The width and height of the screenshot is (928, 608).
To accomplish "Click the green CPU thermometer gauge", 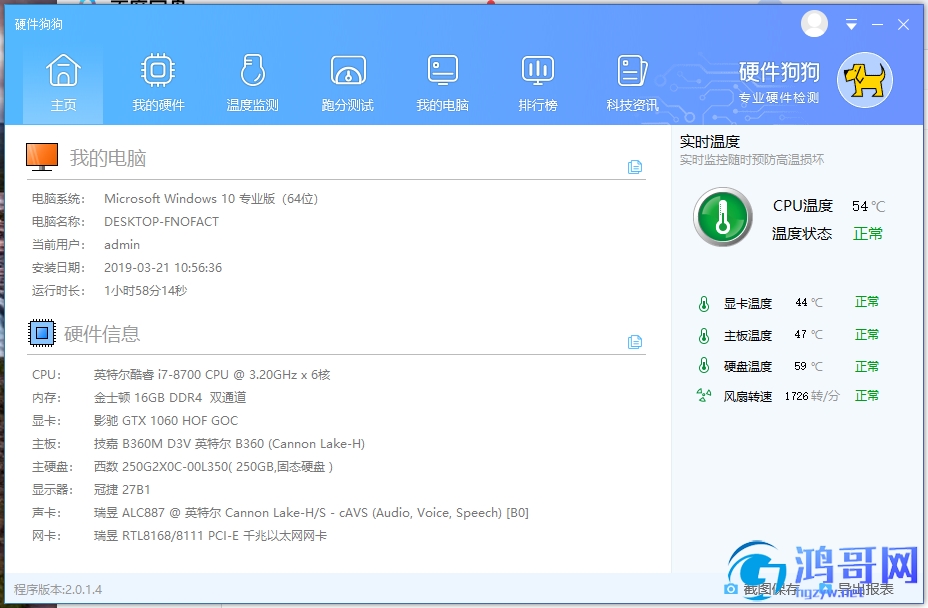I will tap(723, 217).
